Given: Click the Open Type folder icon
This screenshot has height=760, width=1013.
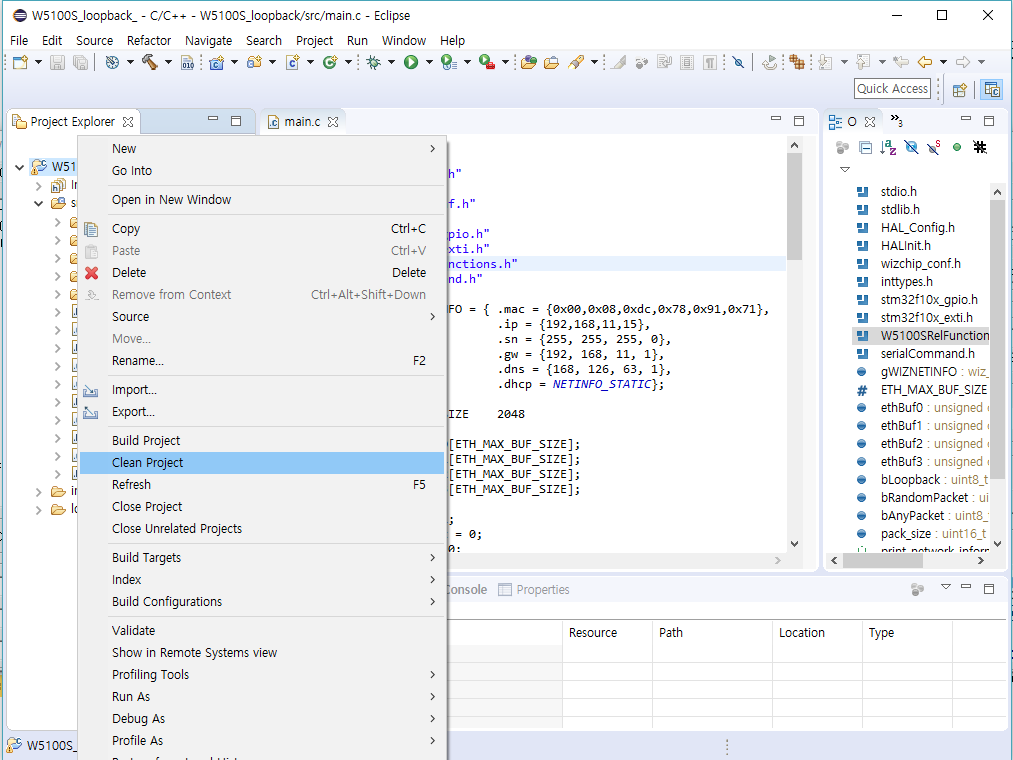Looking at the screenshot, I should pyautogui.click(x=529, y=62).
